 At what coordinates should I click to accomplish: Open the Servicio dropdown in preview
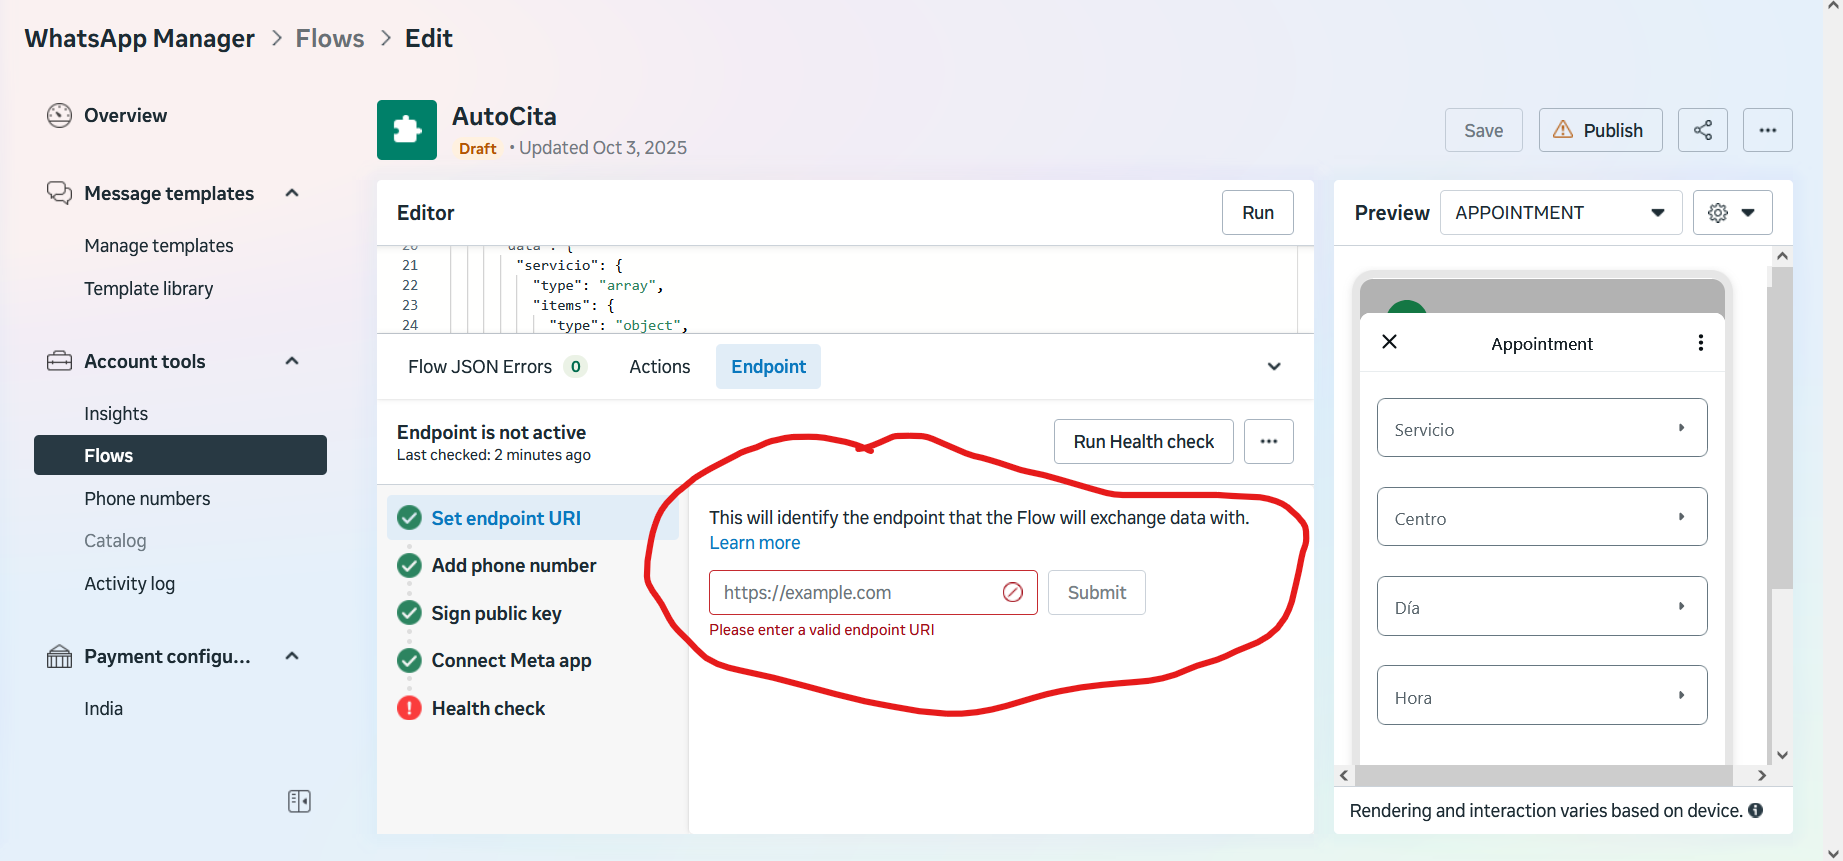1542,428
